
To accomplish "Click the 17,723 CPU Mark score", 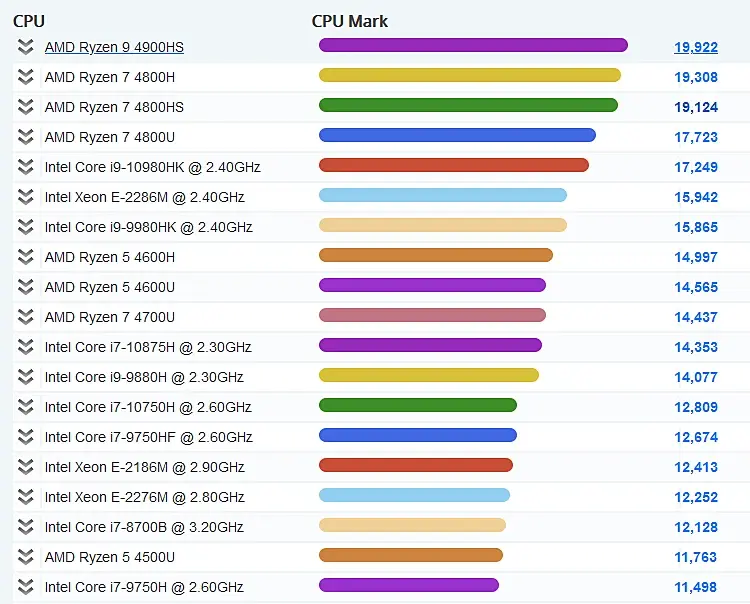I will coord(696,137).
